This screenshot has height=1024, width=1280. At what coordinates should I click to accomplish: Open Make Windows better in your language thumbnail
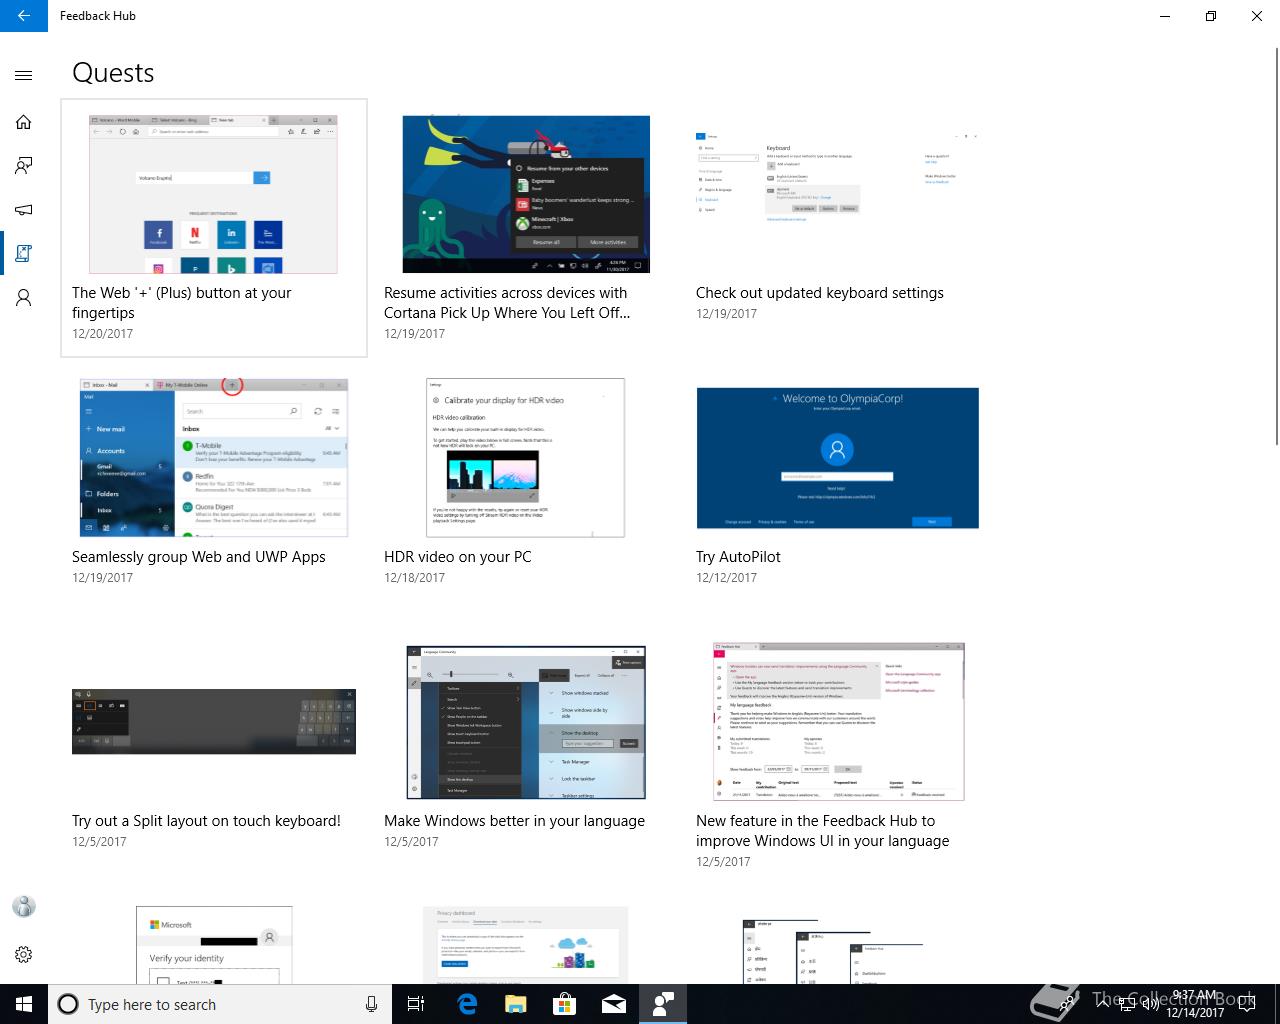click(526, 722)
